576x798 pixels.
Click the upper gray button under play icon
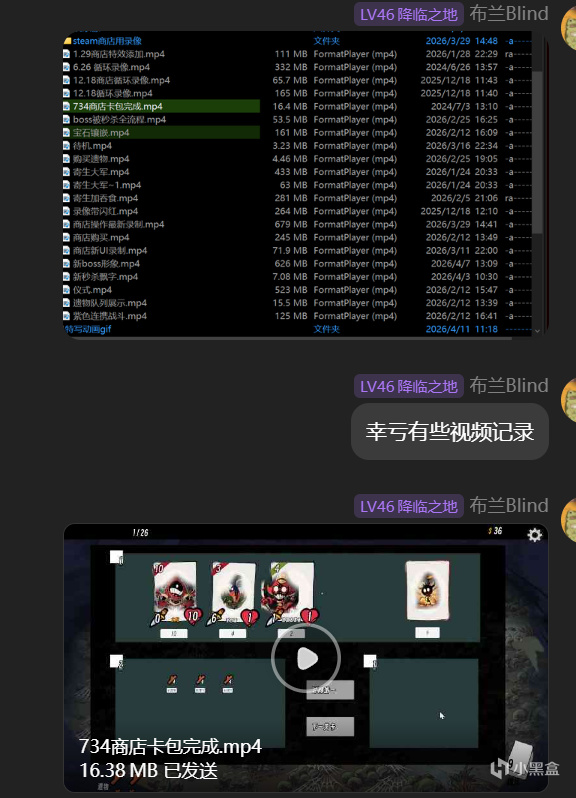330,690
